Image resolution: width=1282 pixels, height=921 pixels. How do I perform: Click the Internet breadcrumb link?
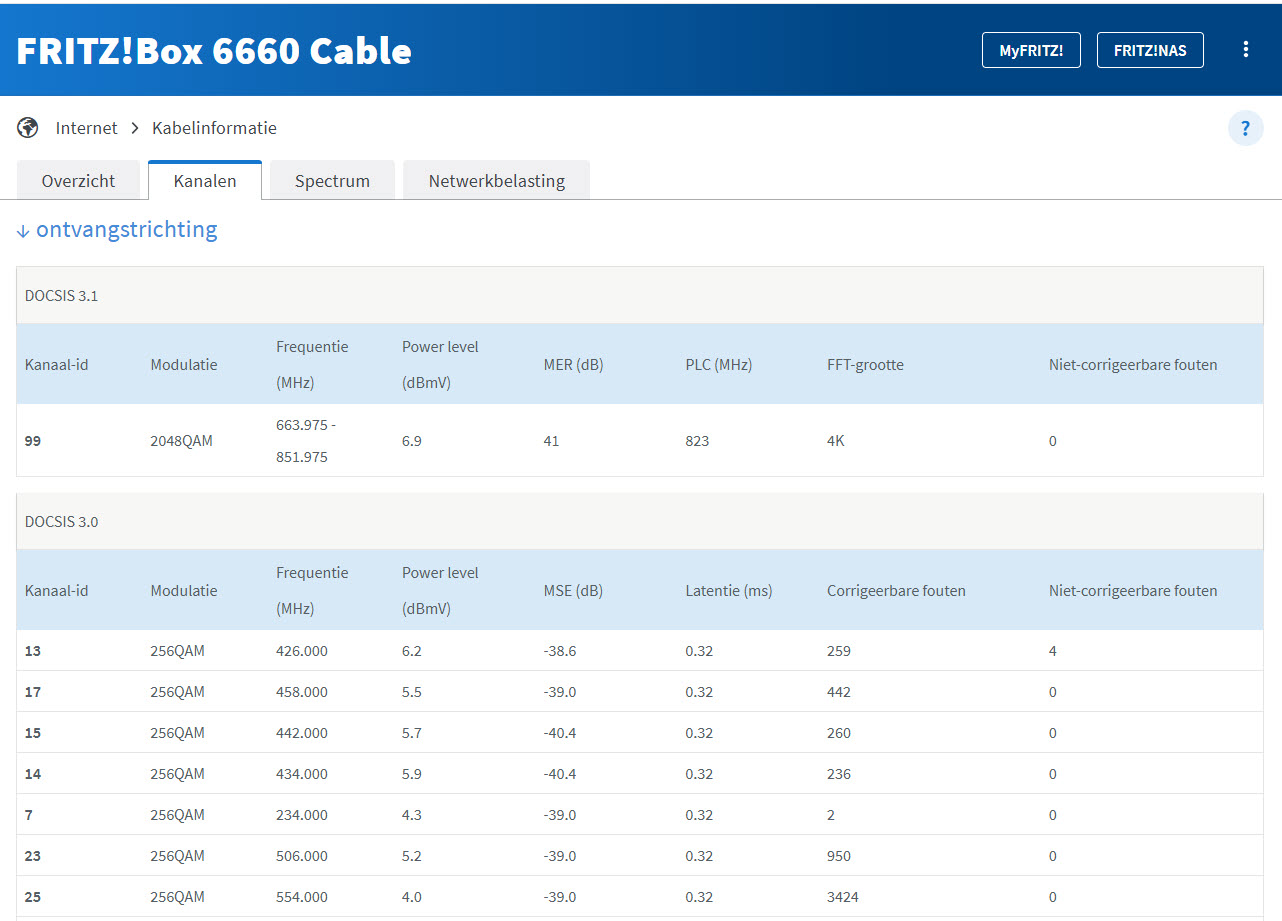click(86, 128)
